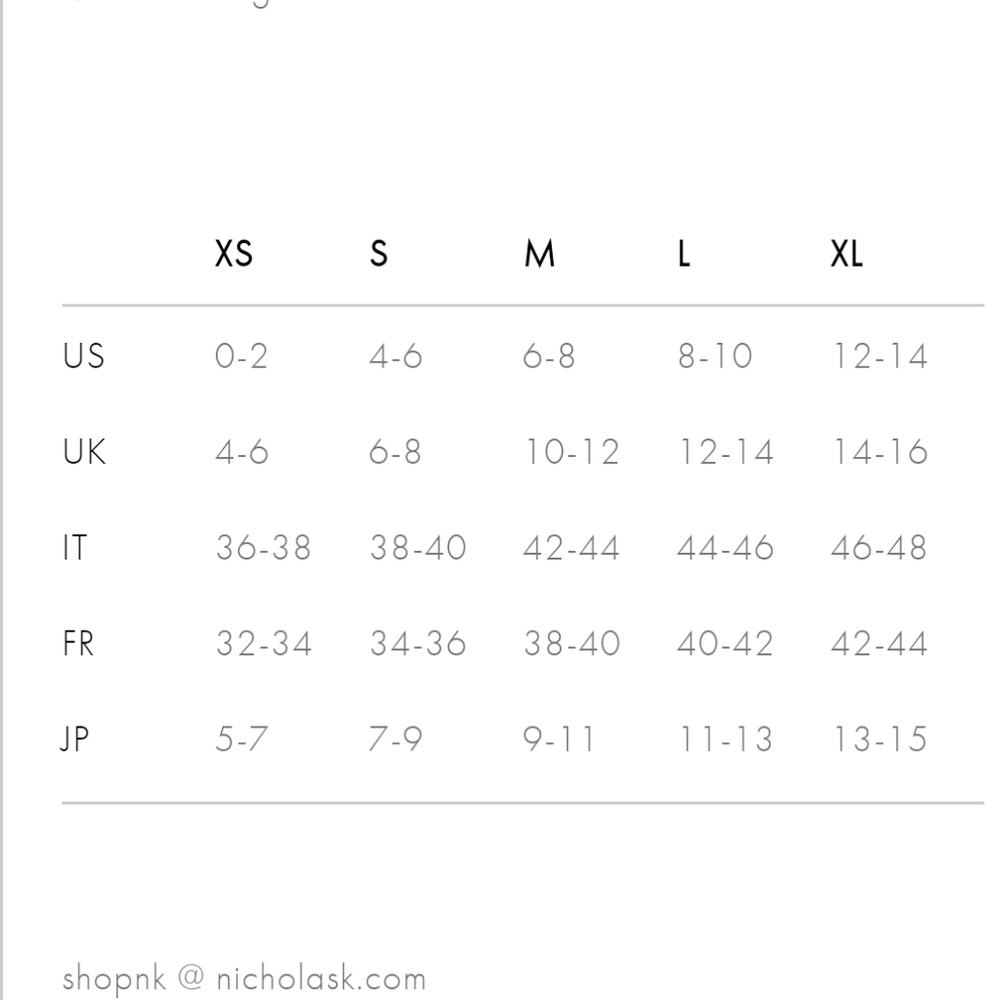Click the M size column header
Screen dimensions: 1000x1000
click(539, 255)
